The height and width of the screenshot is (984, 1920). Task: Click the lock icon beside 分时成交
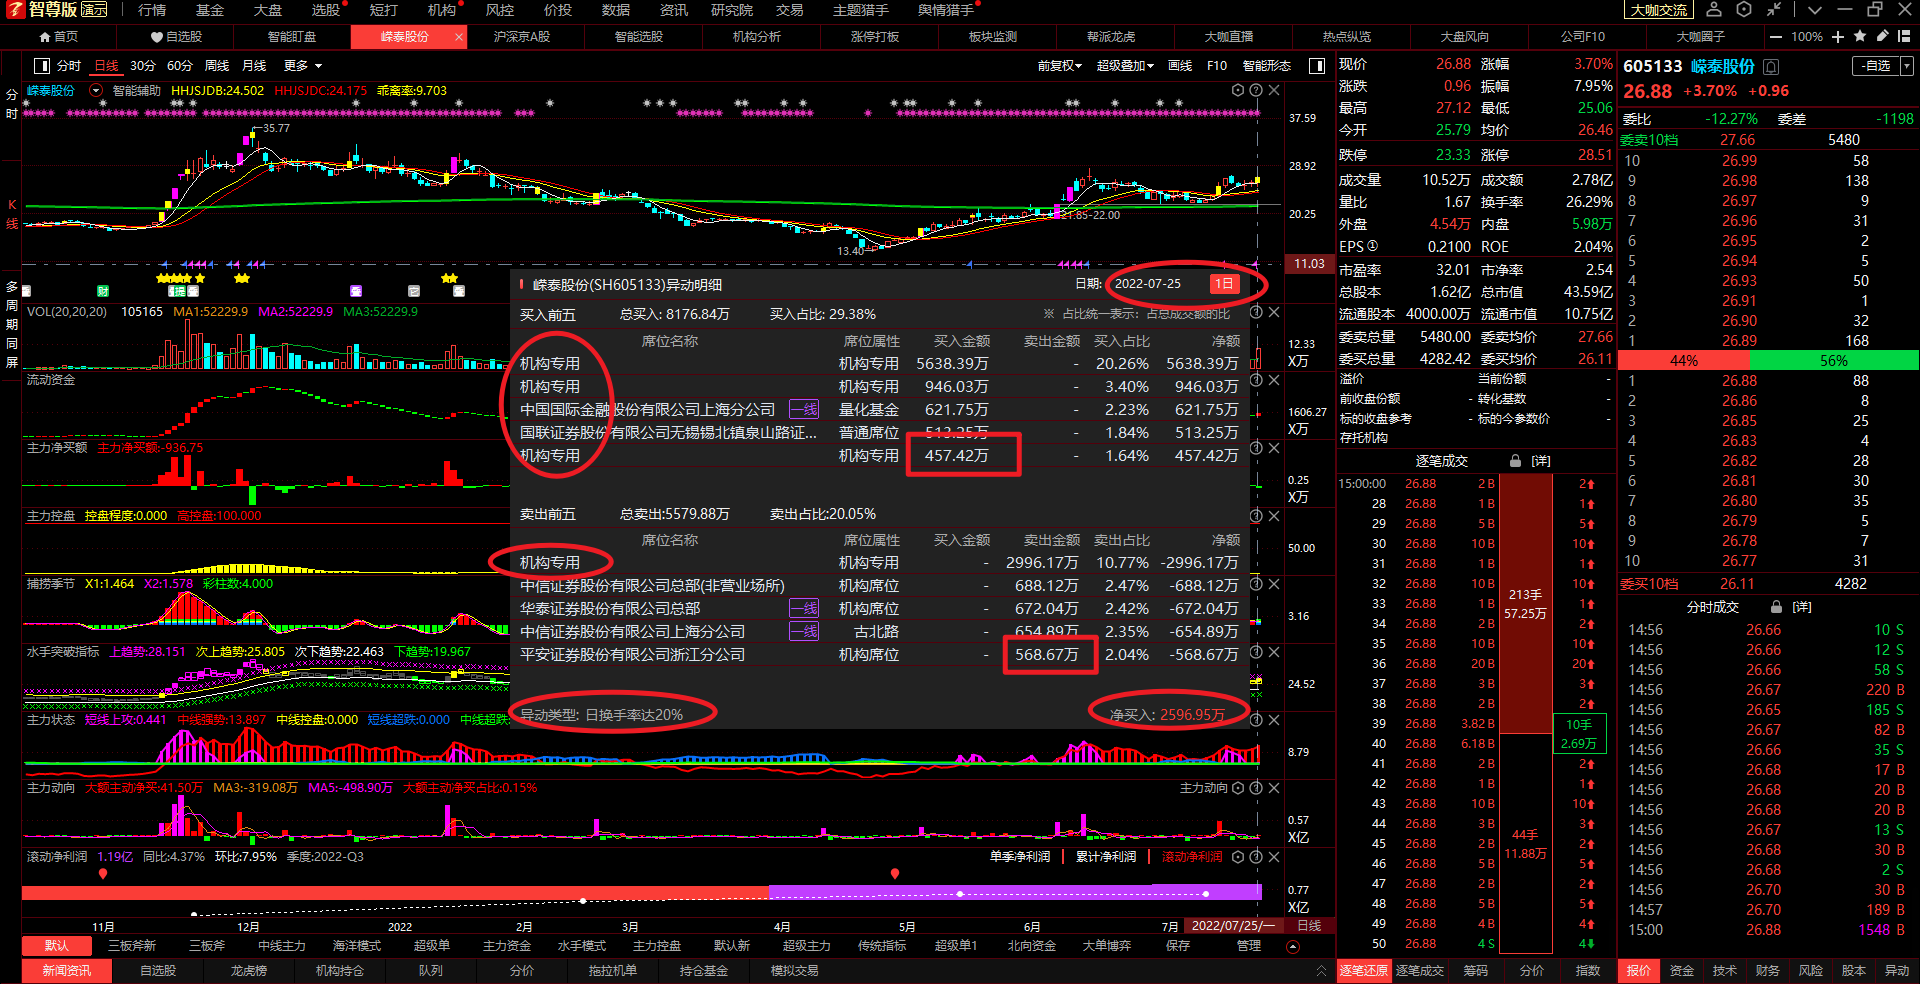(1776, 607)
